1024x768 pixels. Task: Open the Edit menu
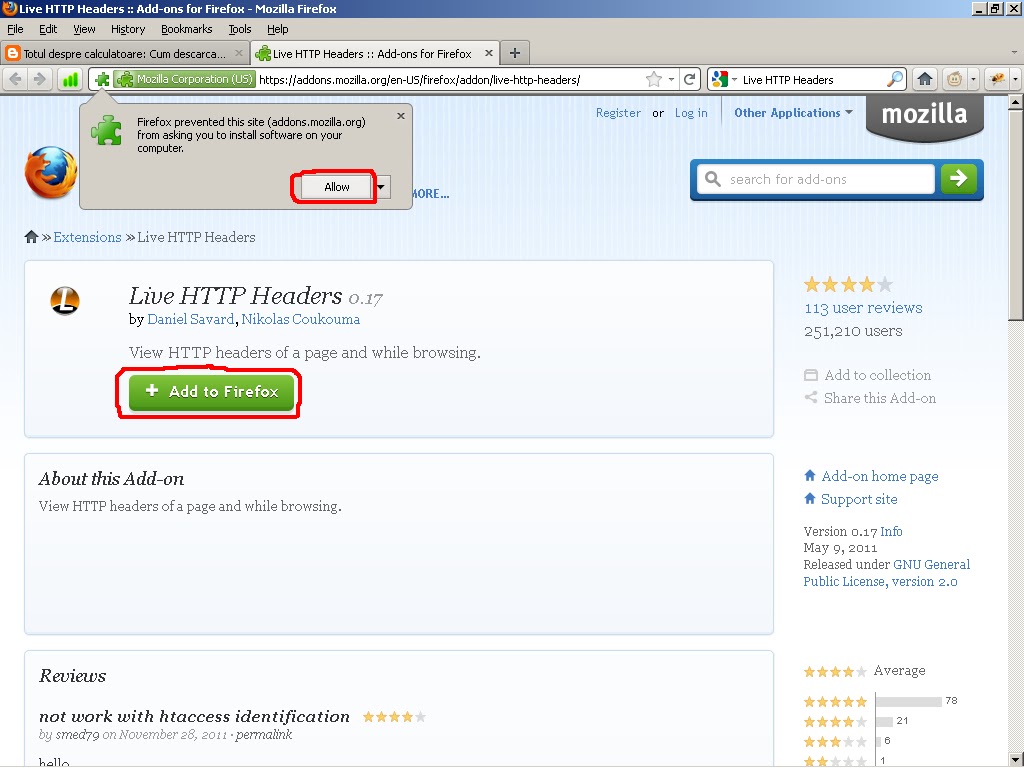pos(48,29)
